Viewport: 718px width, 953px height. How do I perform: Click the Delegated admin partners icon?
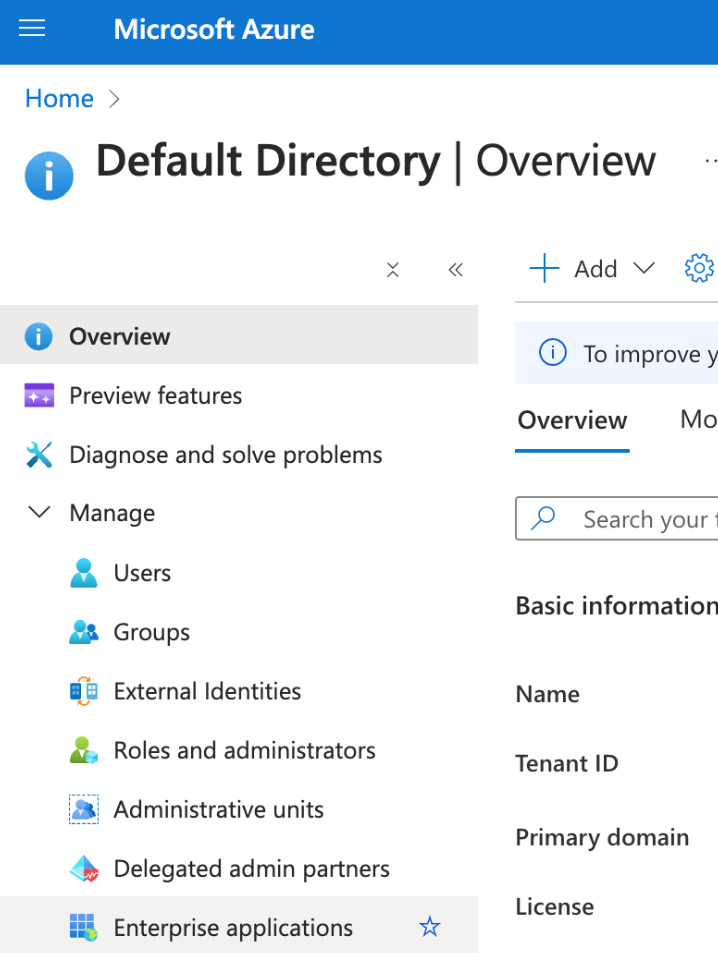(84, 869)
